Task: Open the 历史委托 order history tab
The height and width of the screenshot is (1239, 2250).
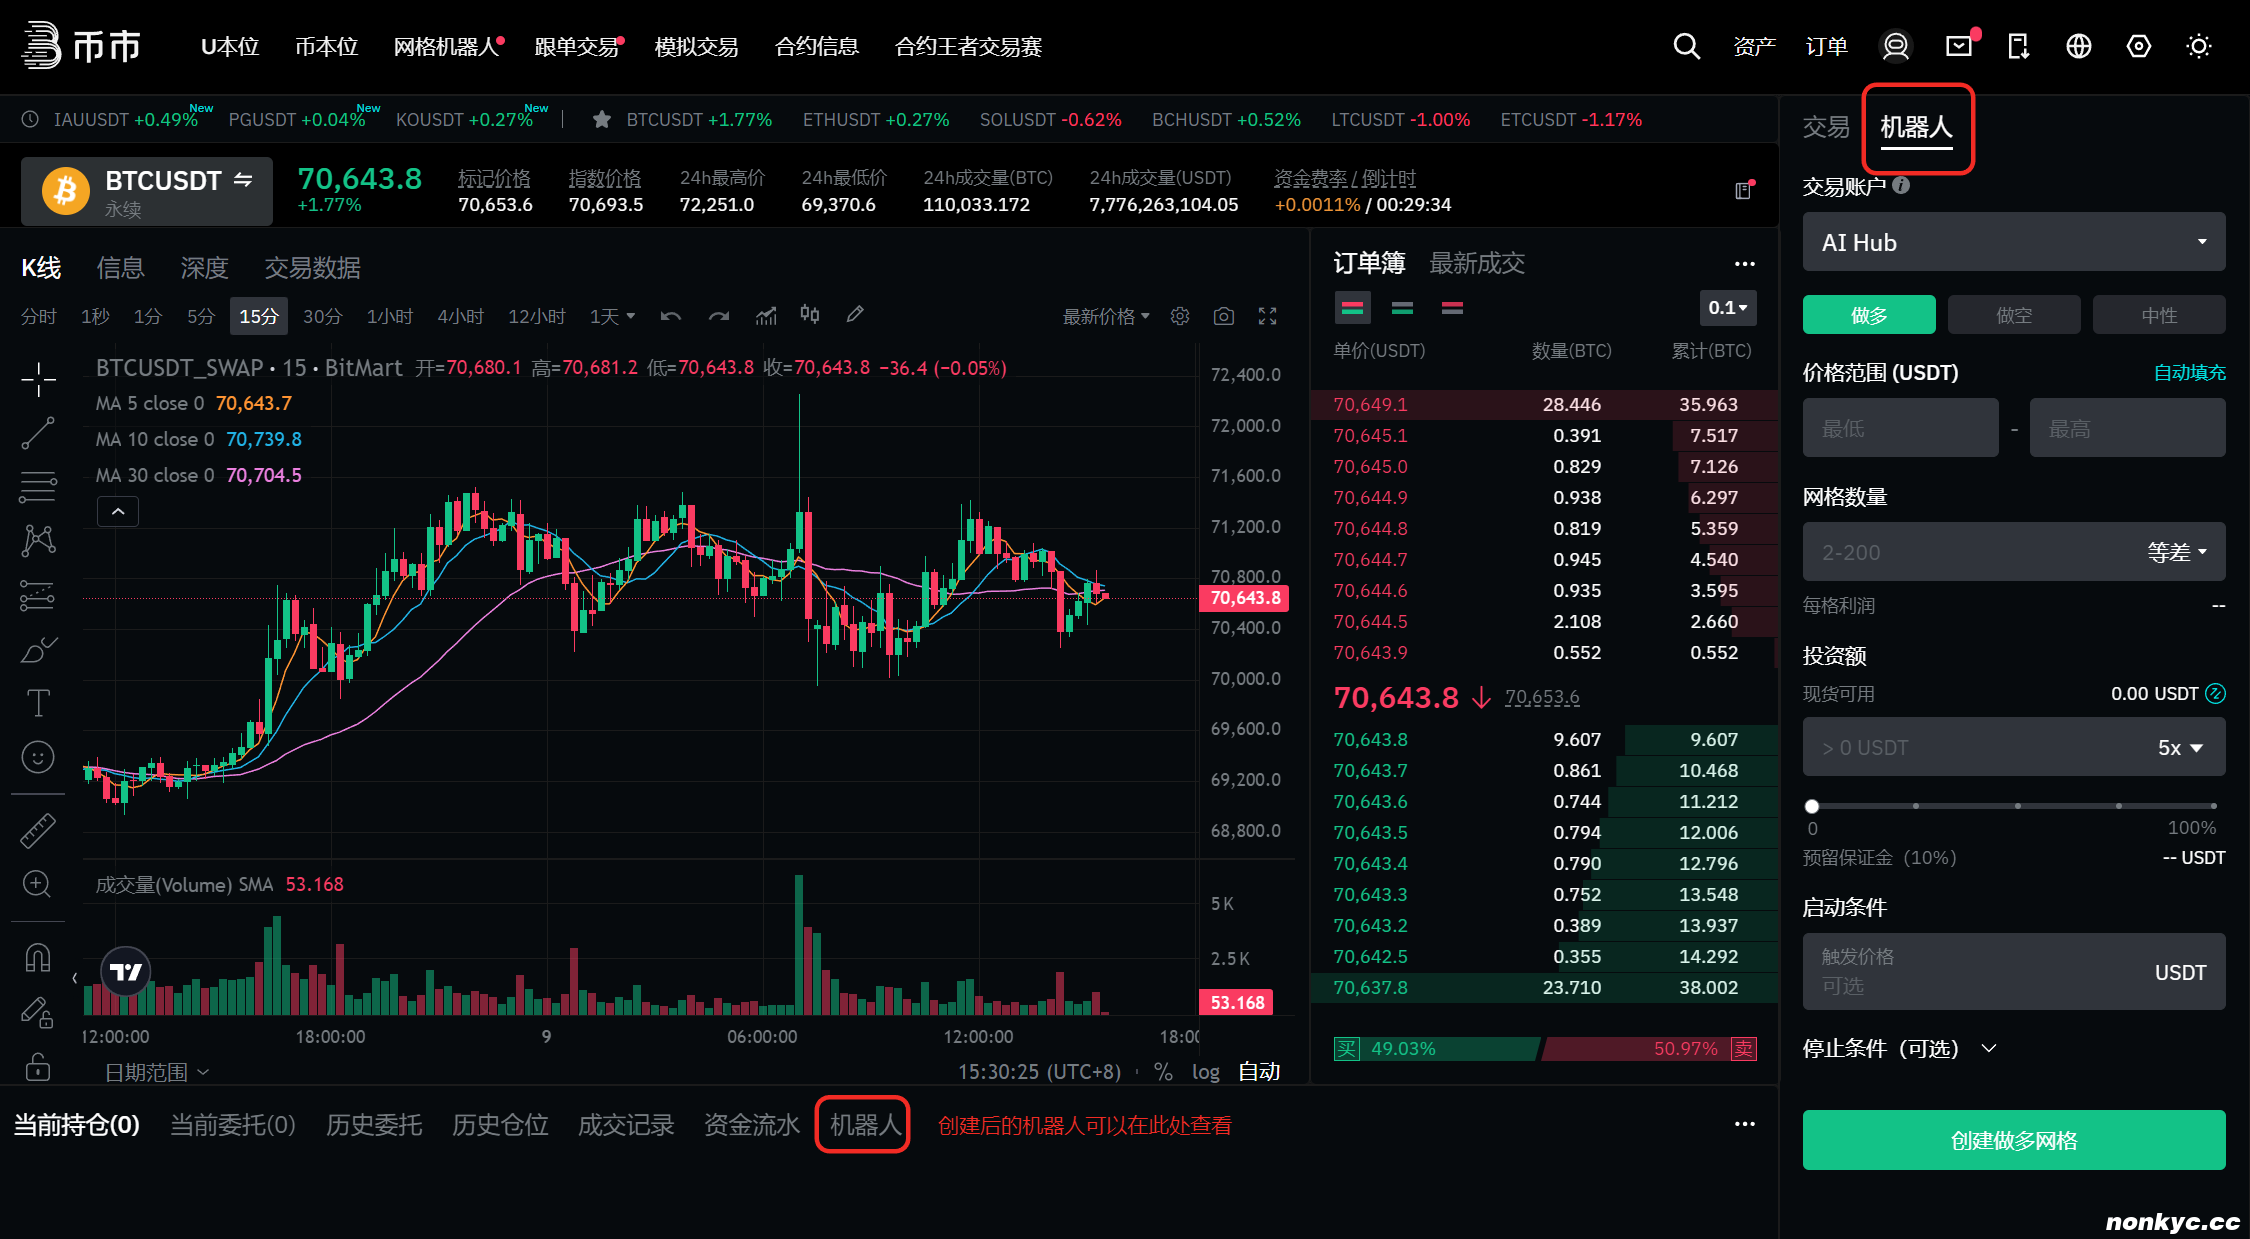Action: tap(373, 1125)
